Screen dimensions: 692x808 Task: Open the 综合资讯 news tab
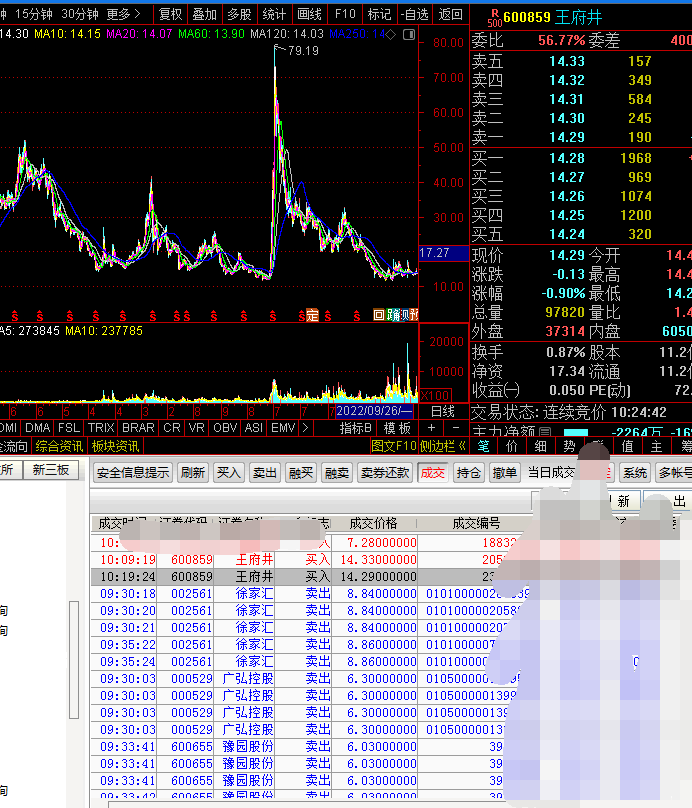(59, 446)
